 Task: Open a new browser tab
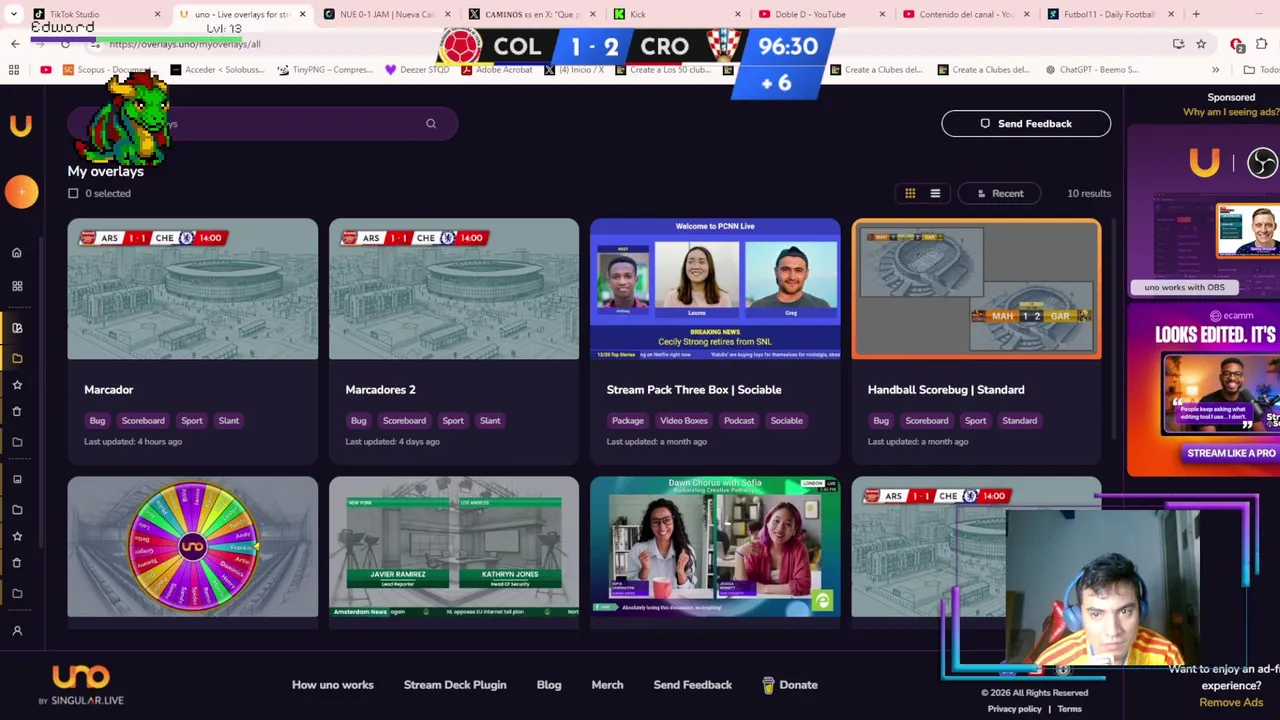[x=1196, y=14]
